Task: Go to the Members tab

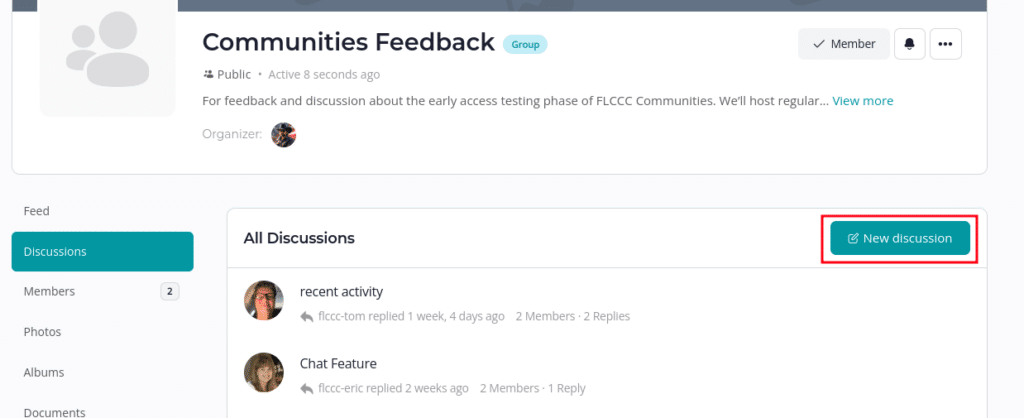Action: (50, 291)
